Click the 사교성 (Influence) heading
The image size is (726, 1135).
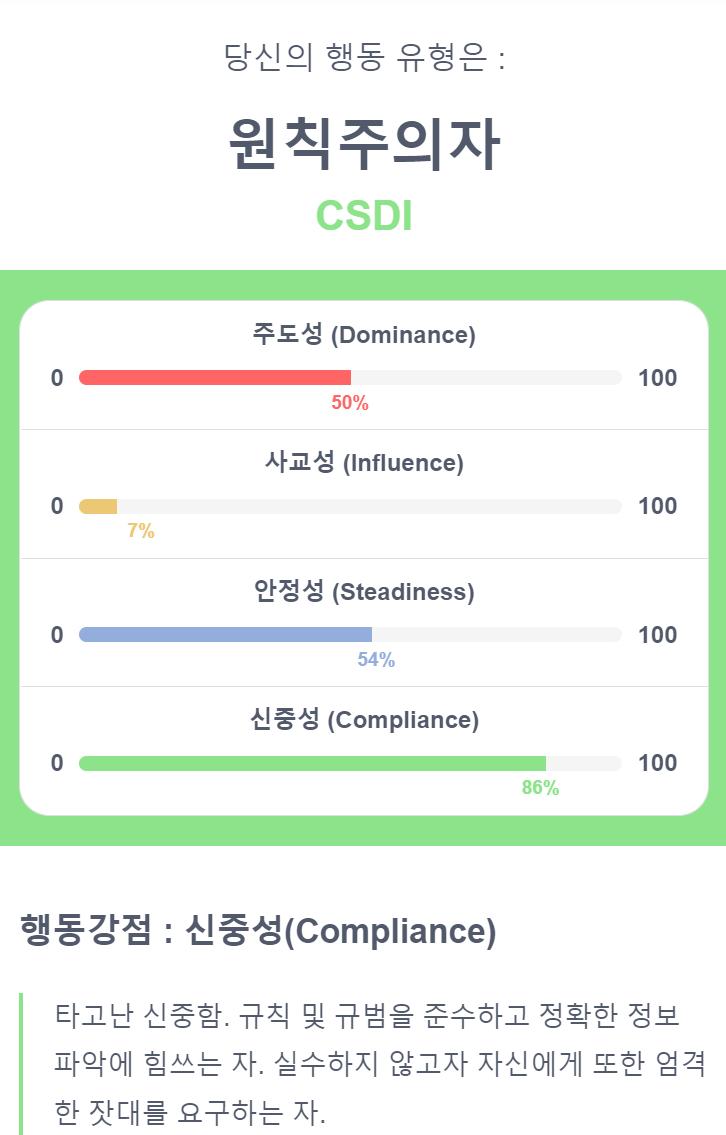point(363,463)
